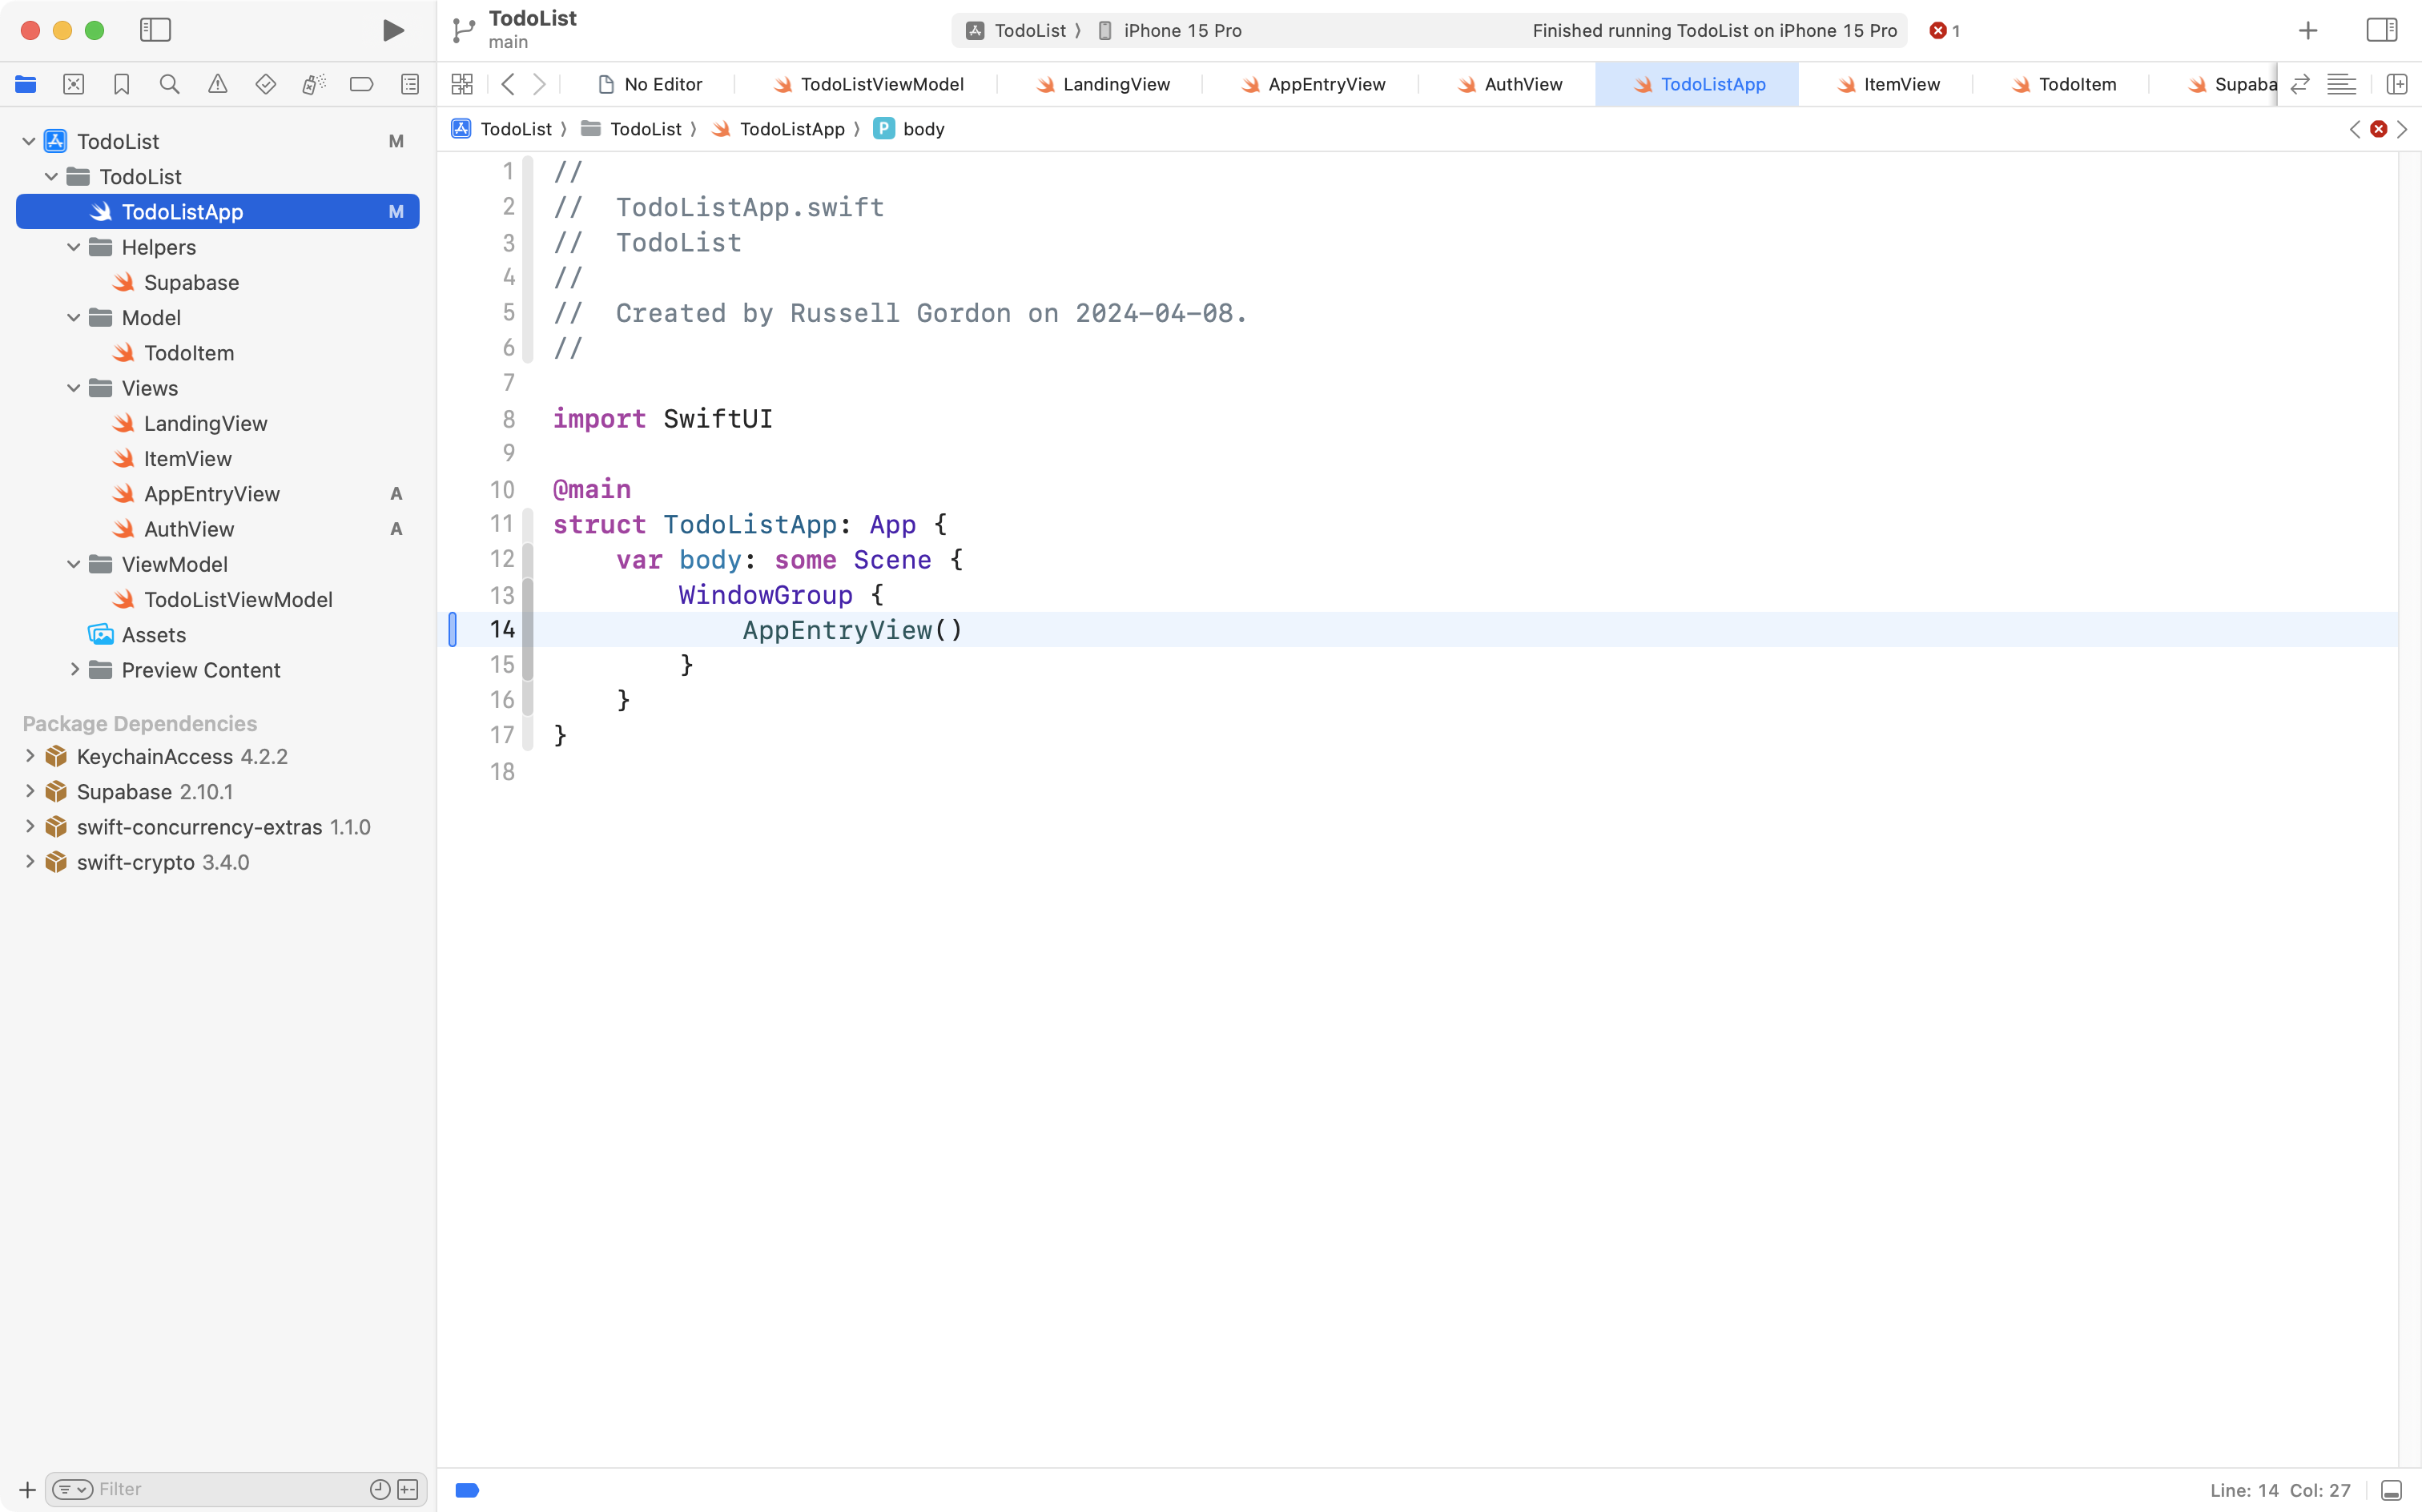Collapse the Views group folder

point(72,388)
